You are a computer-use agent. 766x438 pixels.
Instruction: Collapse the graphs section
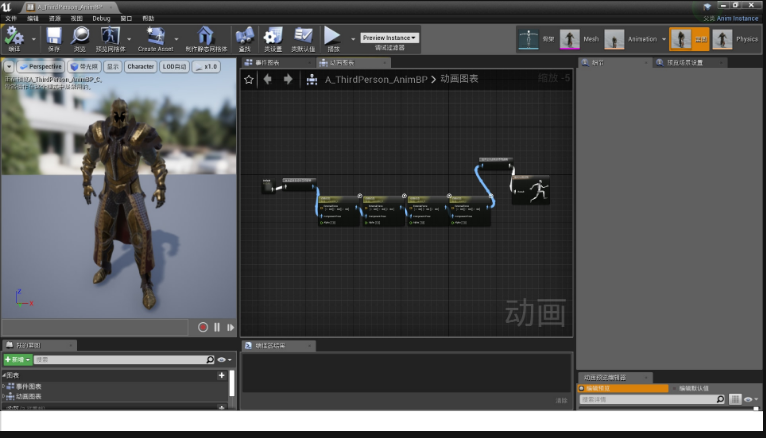coord(4,375)
